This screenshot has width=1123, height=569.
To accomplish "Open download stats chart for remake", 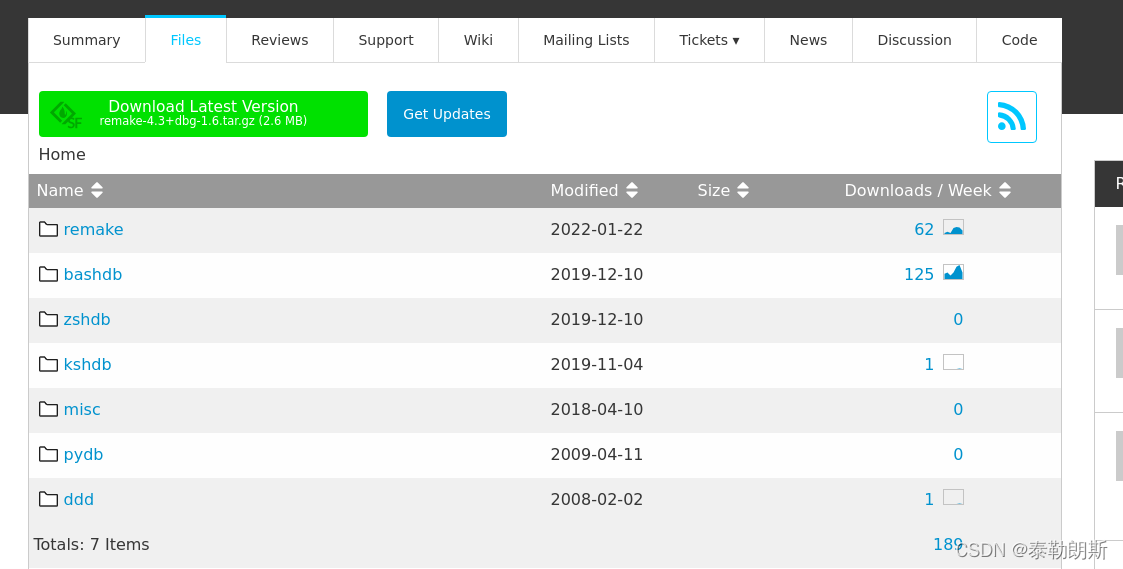I will [953, 228].
